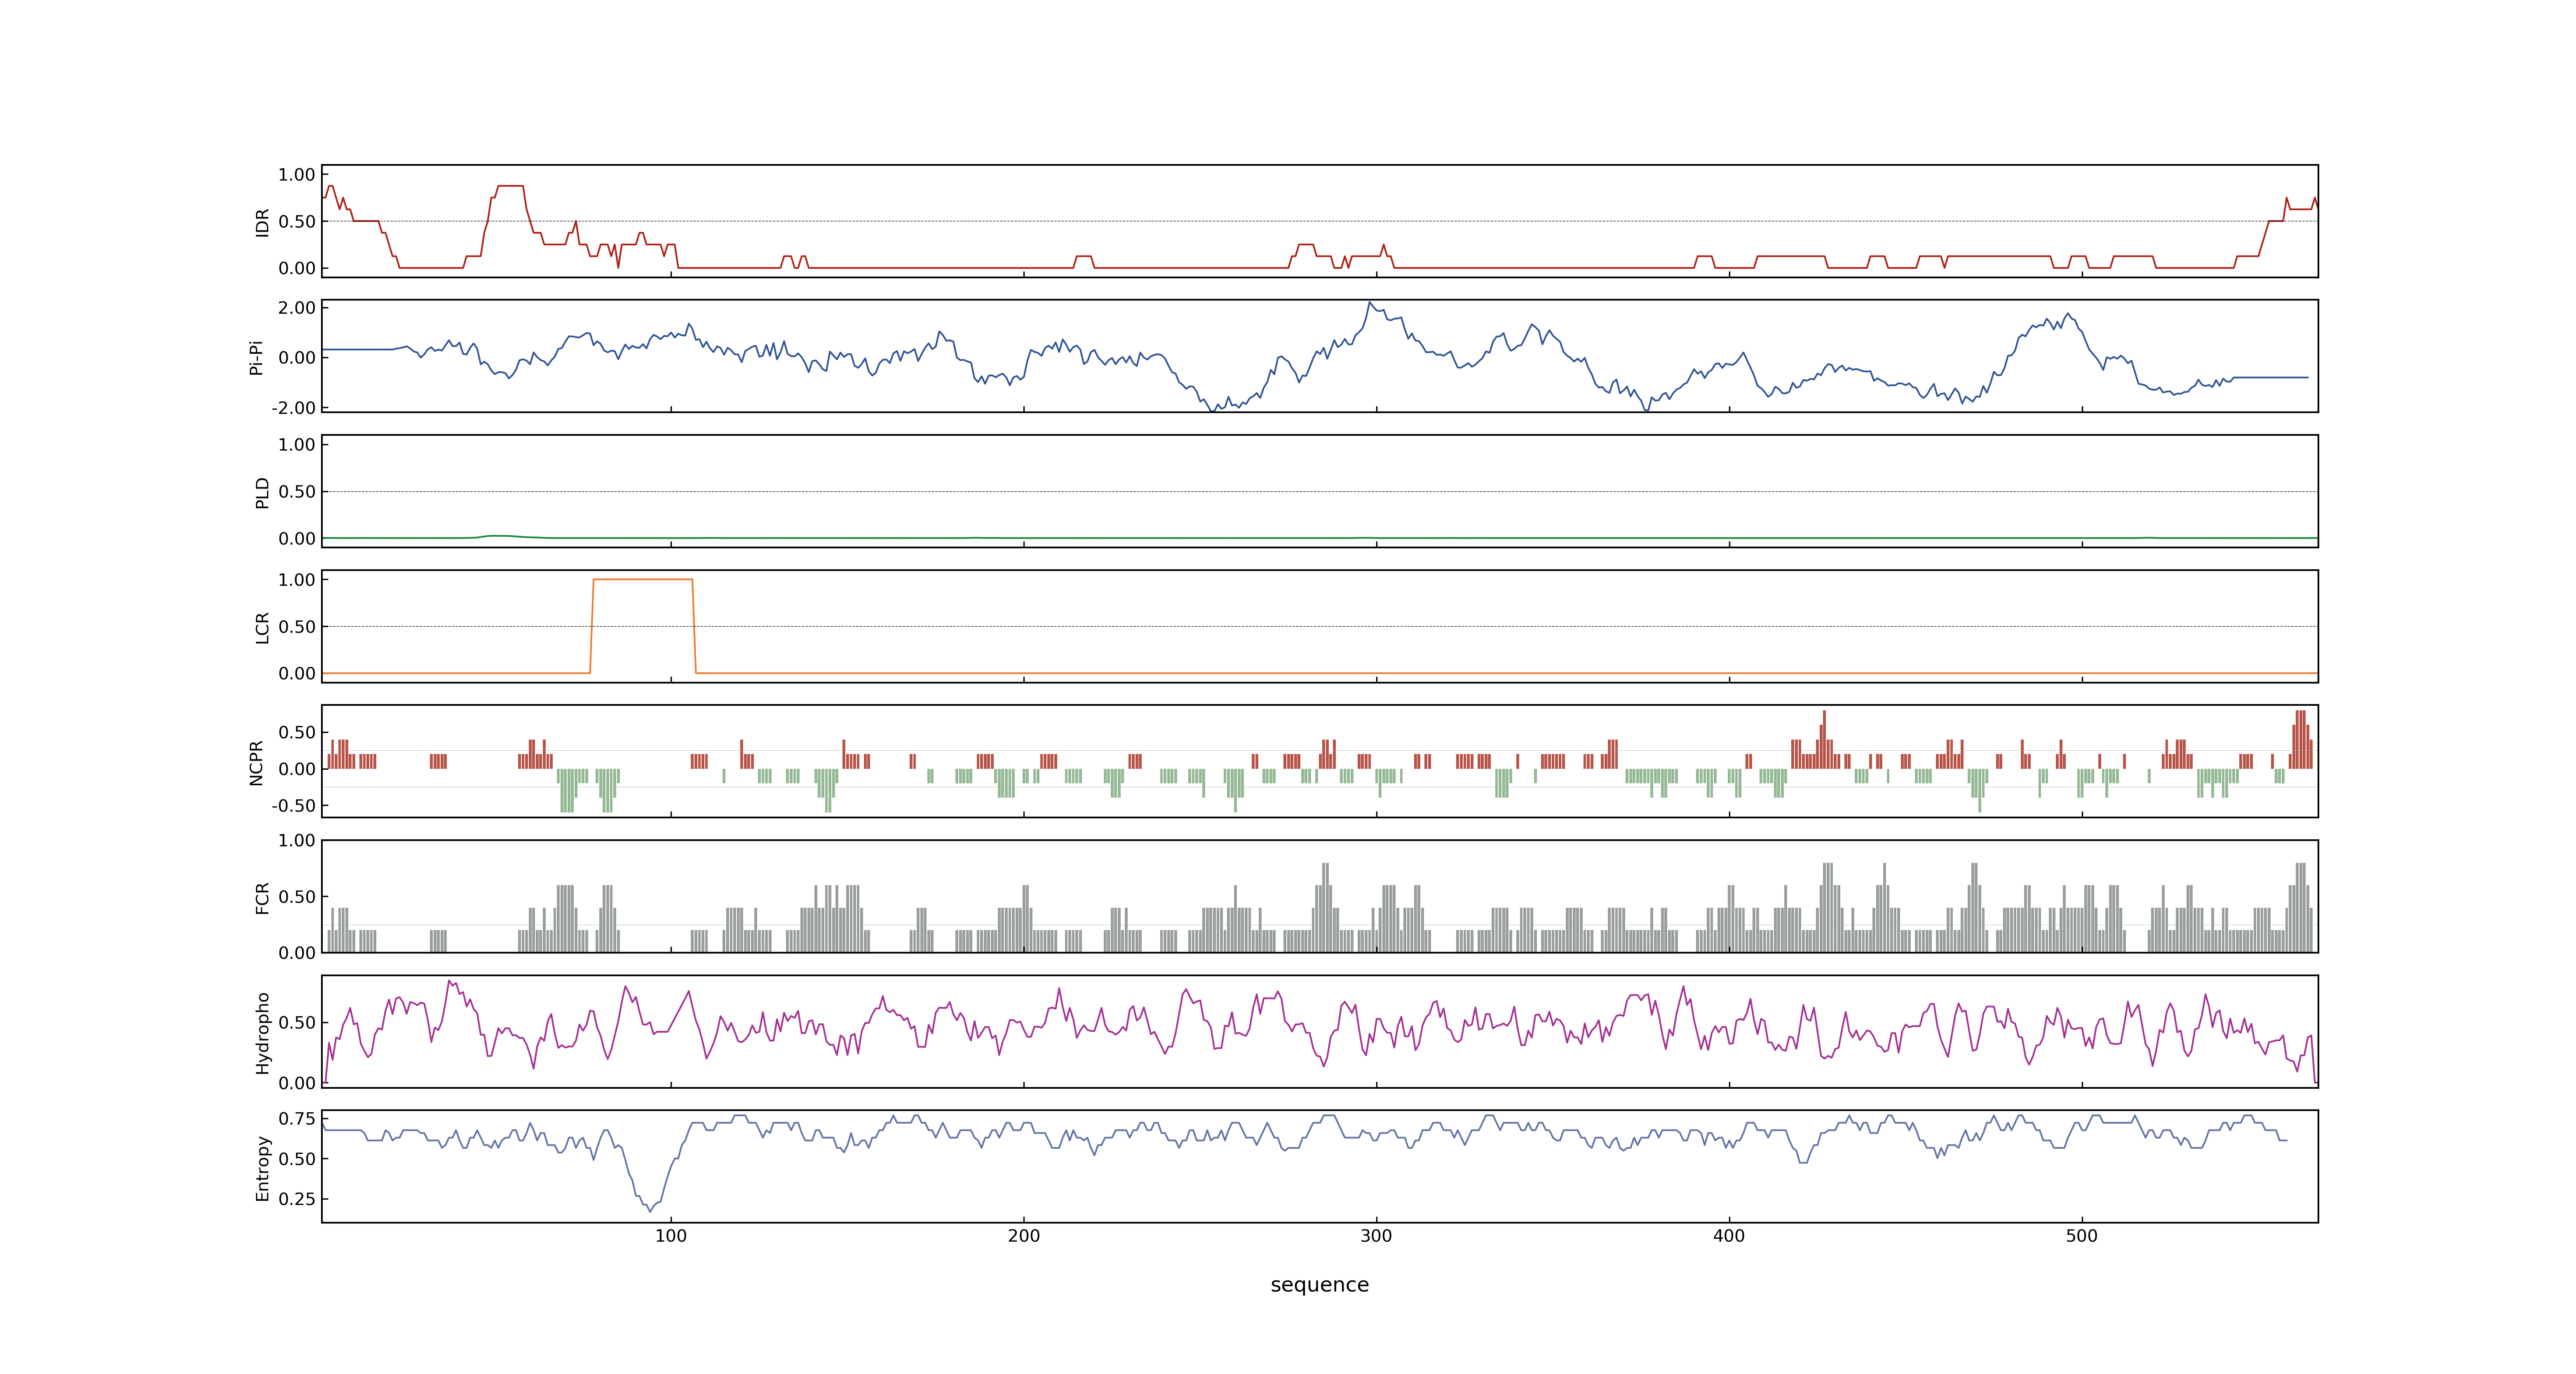This screenshot has height=1374, width=2576.
Task: Click the IDR y-axis label
Action: point(263,222)
